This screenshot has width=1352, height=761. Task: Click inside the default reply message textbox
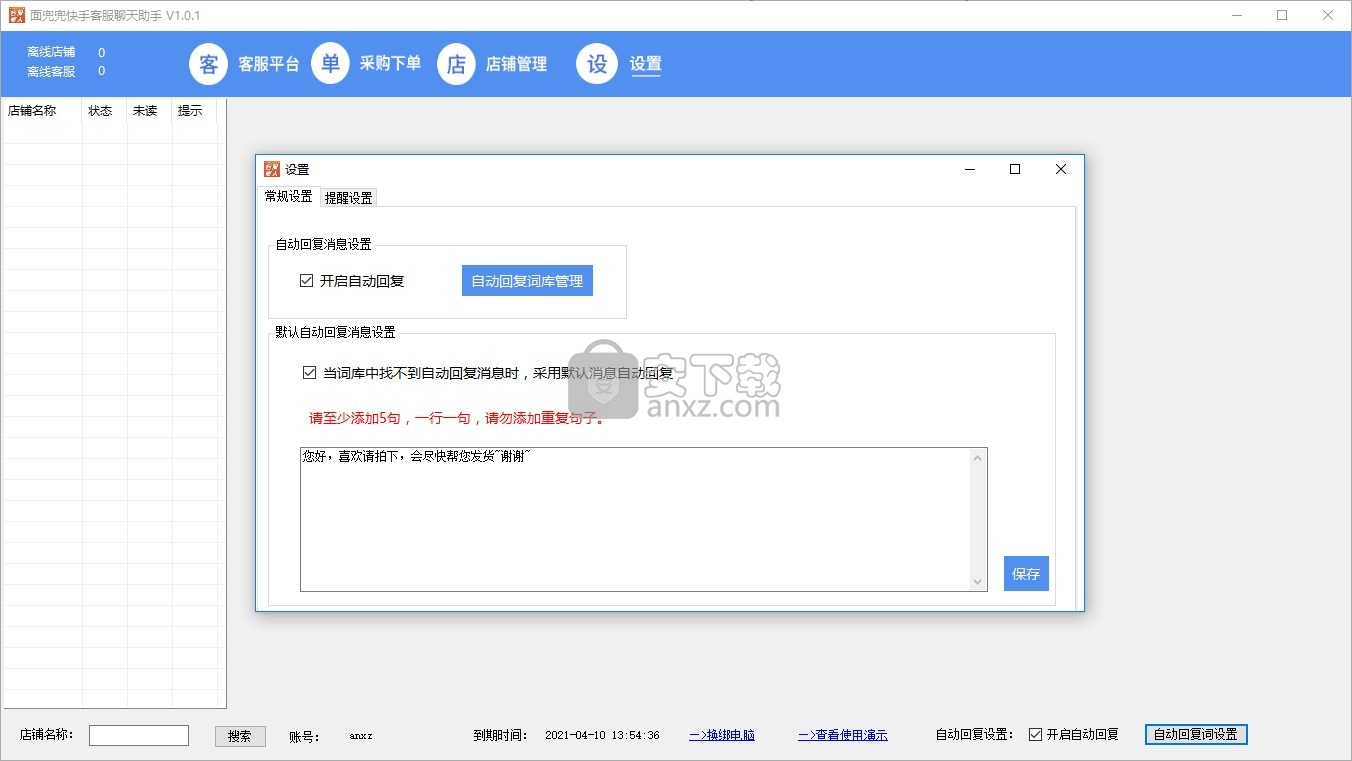tap(636, 519)
